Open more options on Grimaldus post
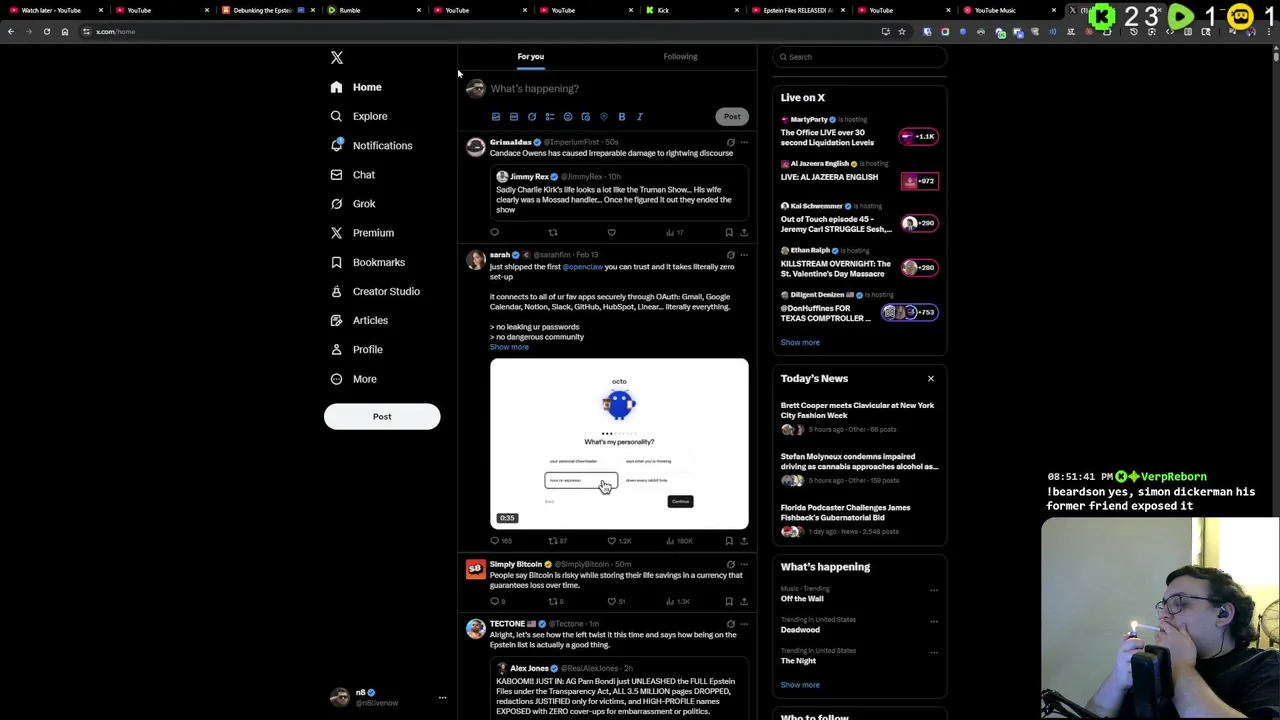Viewport: 1280px width, 720px height. (x=744, y=143)
